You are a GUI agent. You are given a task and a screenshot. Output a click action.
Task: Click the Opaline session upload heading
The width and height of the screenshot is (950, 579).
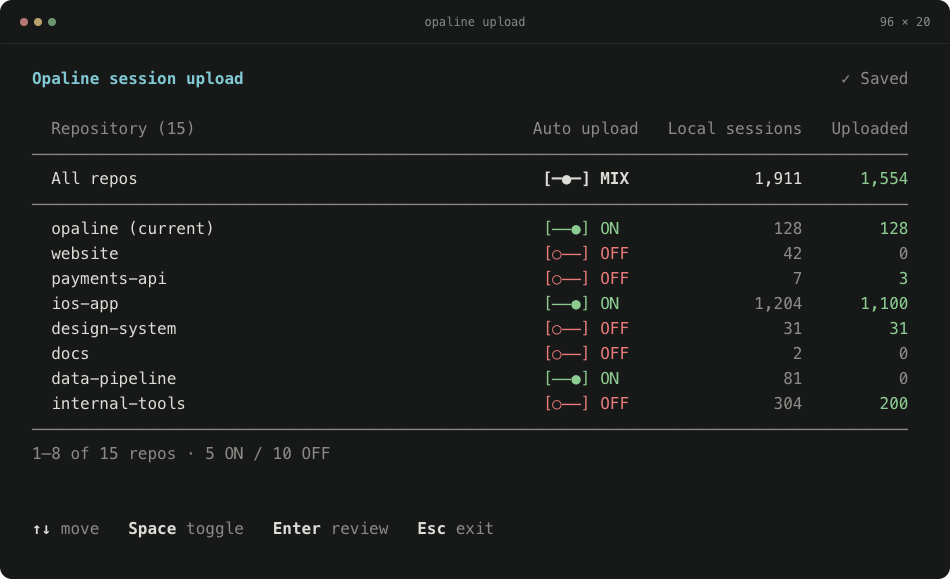(138, 79)
